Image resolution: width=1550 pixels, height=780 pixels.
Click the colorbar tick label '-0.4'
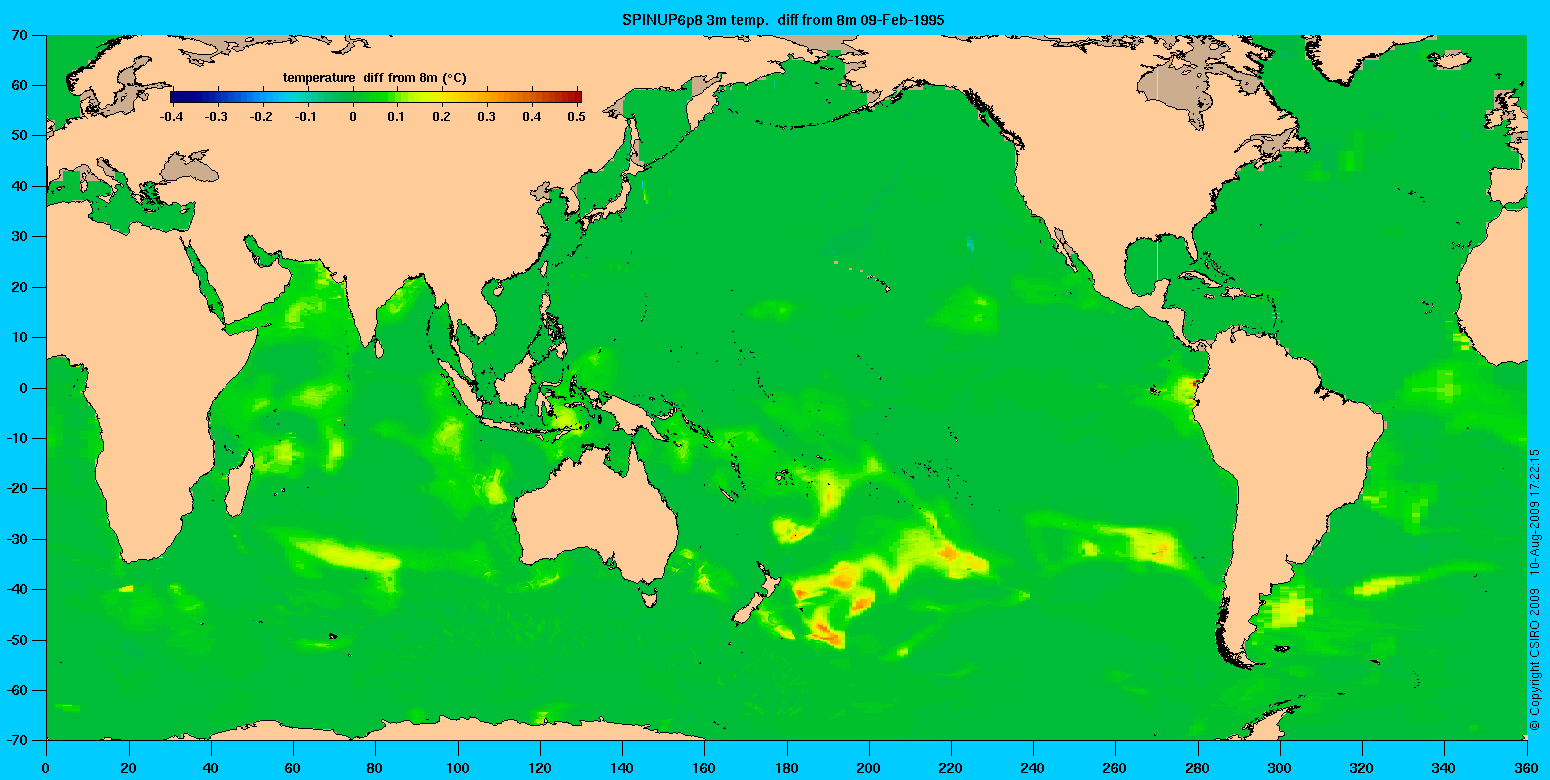[x=171, y=117]
